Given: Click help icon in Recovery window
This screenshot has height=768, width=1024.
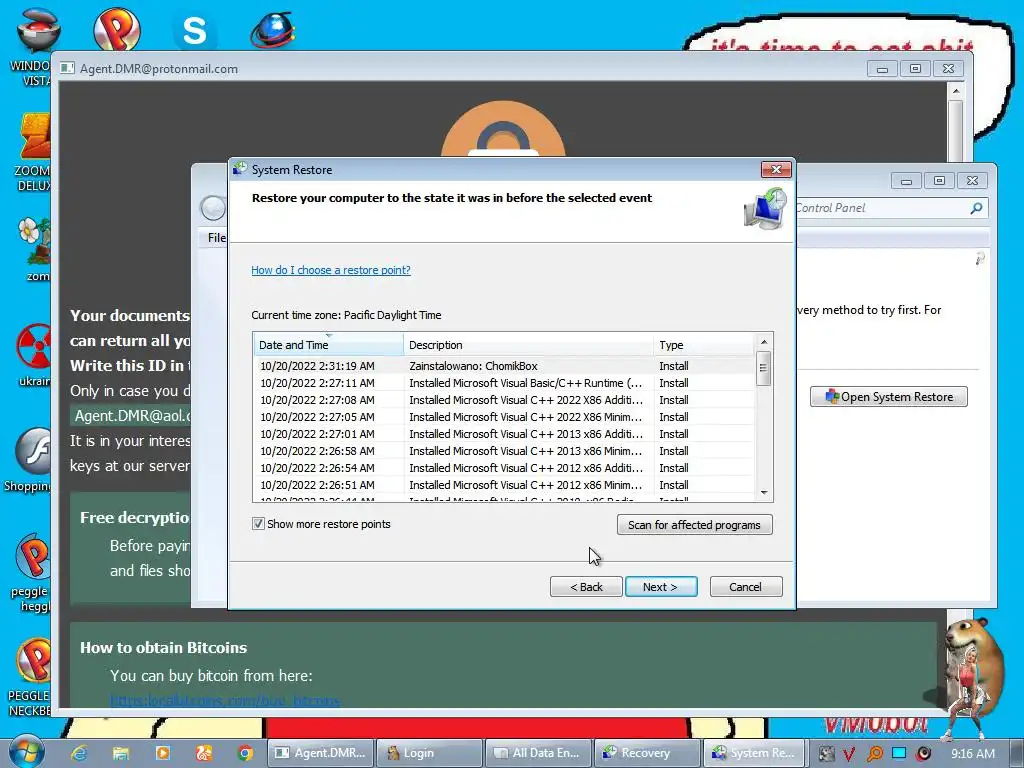Looking at the screenshot, I should 979,259.
